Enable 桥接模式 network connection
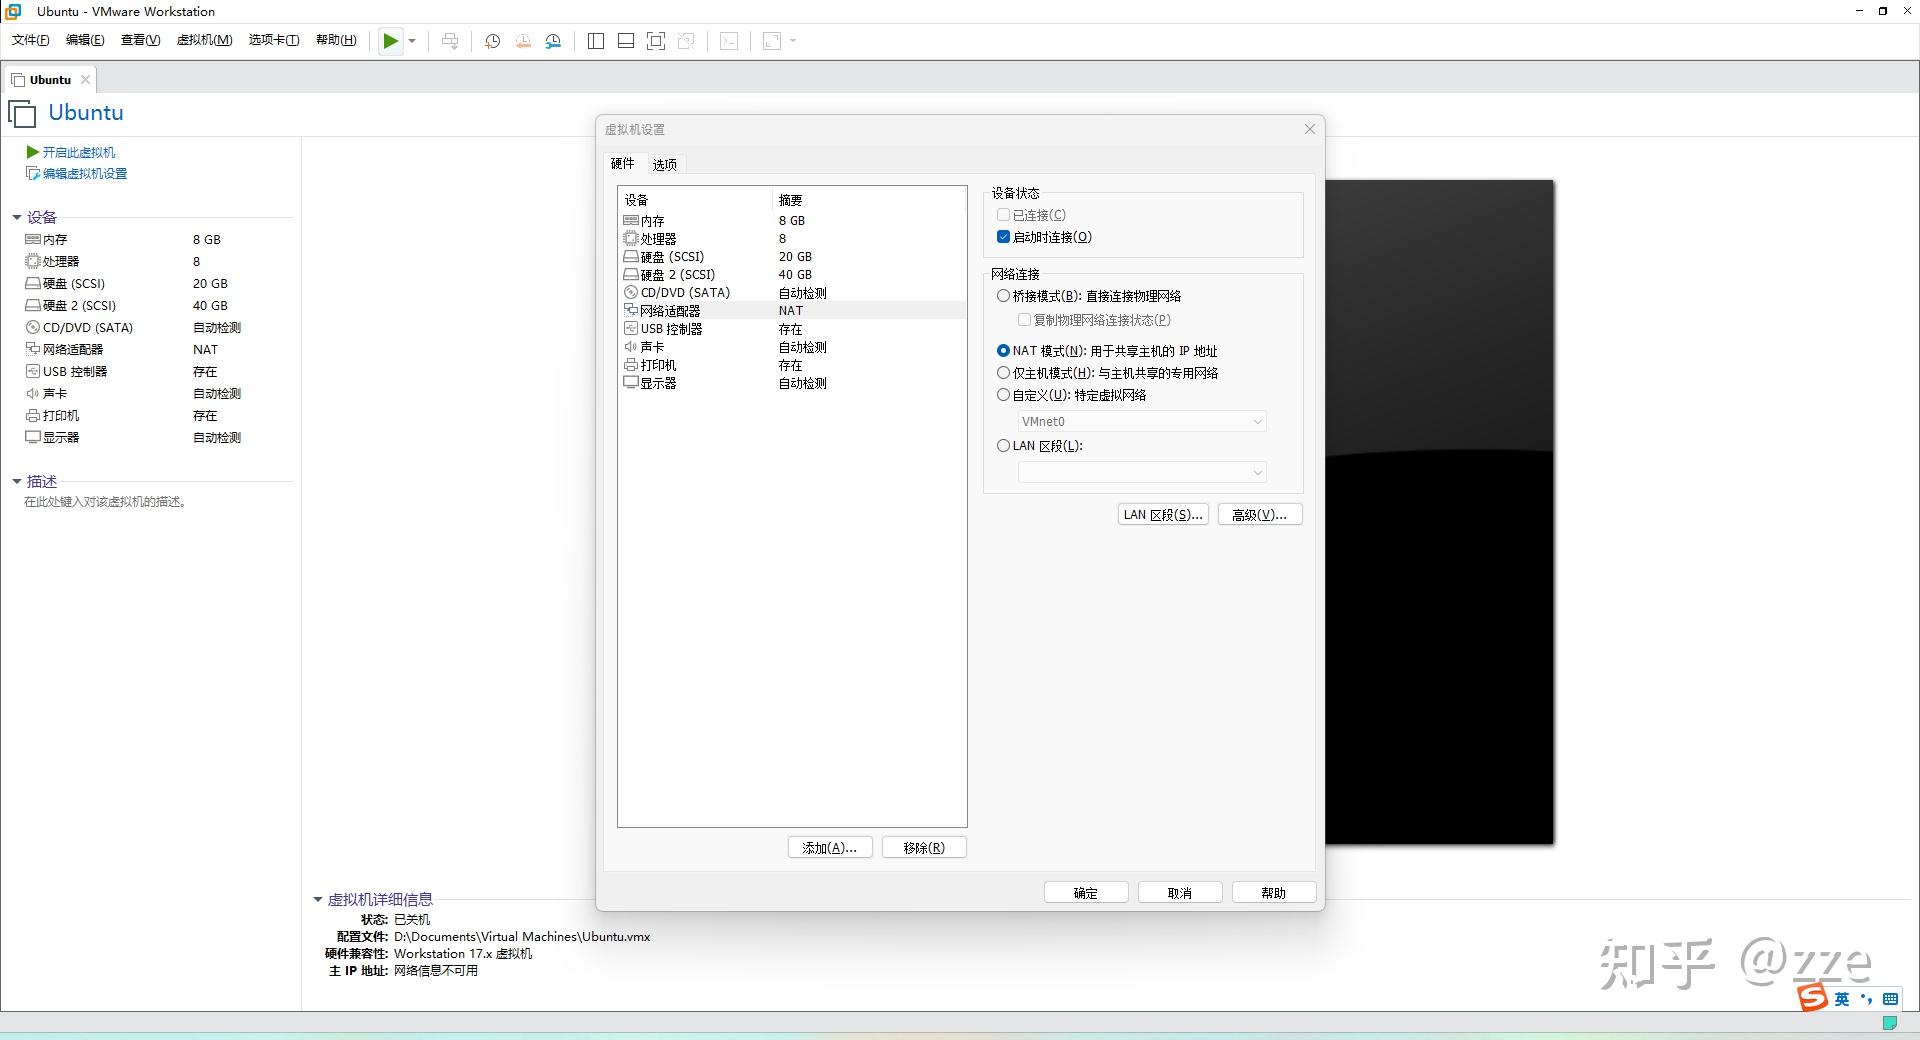1920x1040 pixels. (1003, 295)
